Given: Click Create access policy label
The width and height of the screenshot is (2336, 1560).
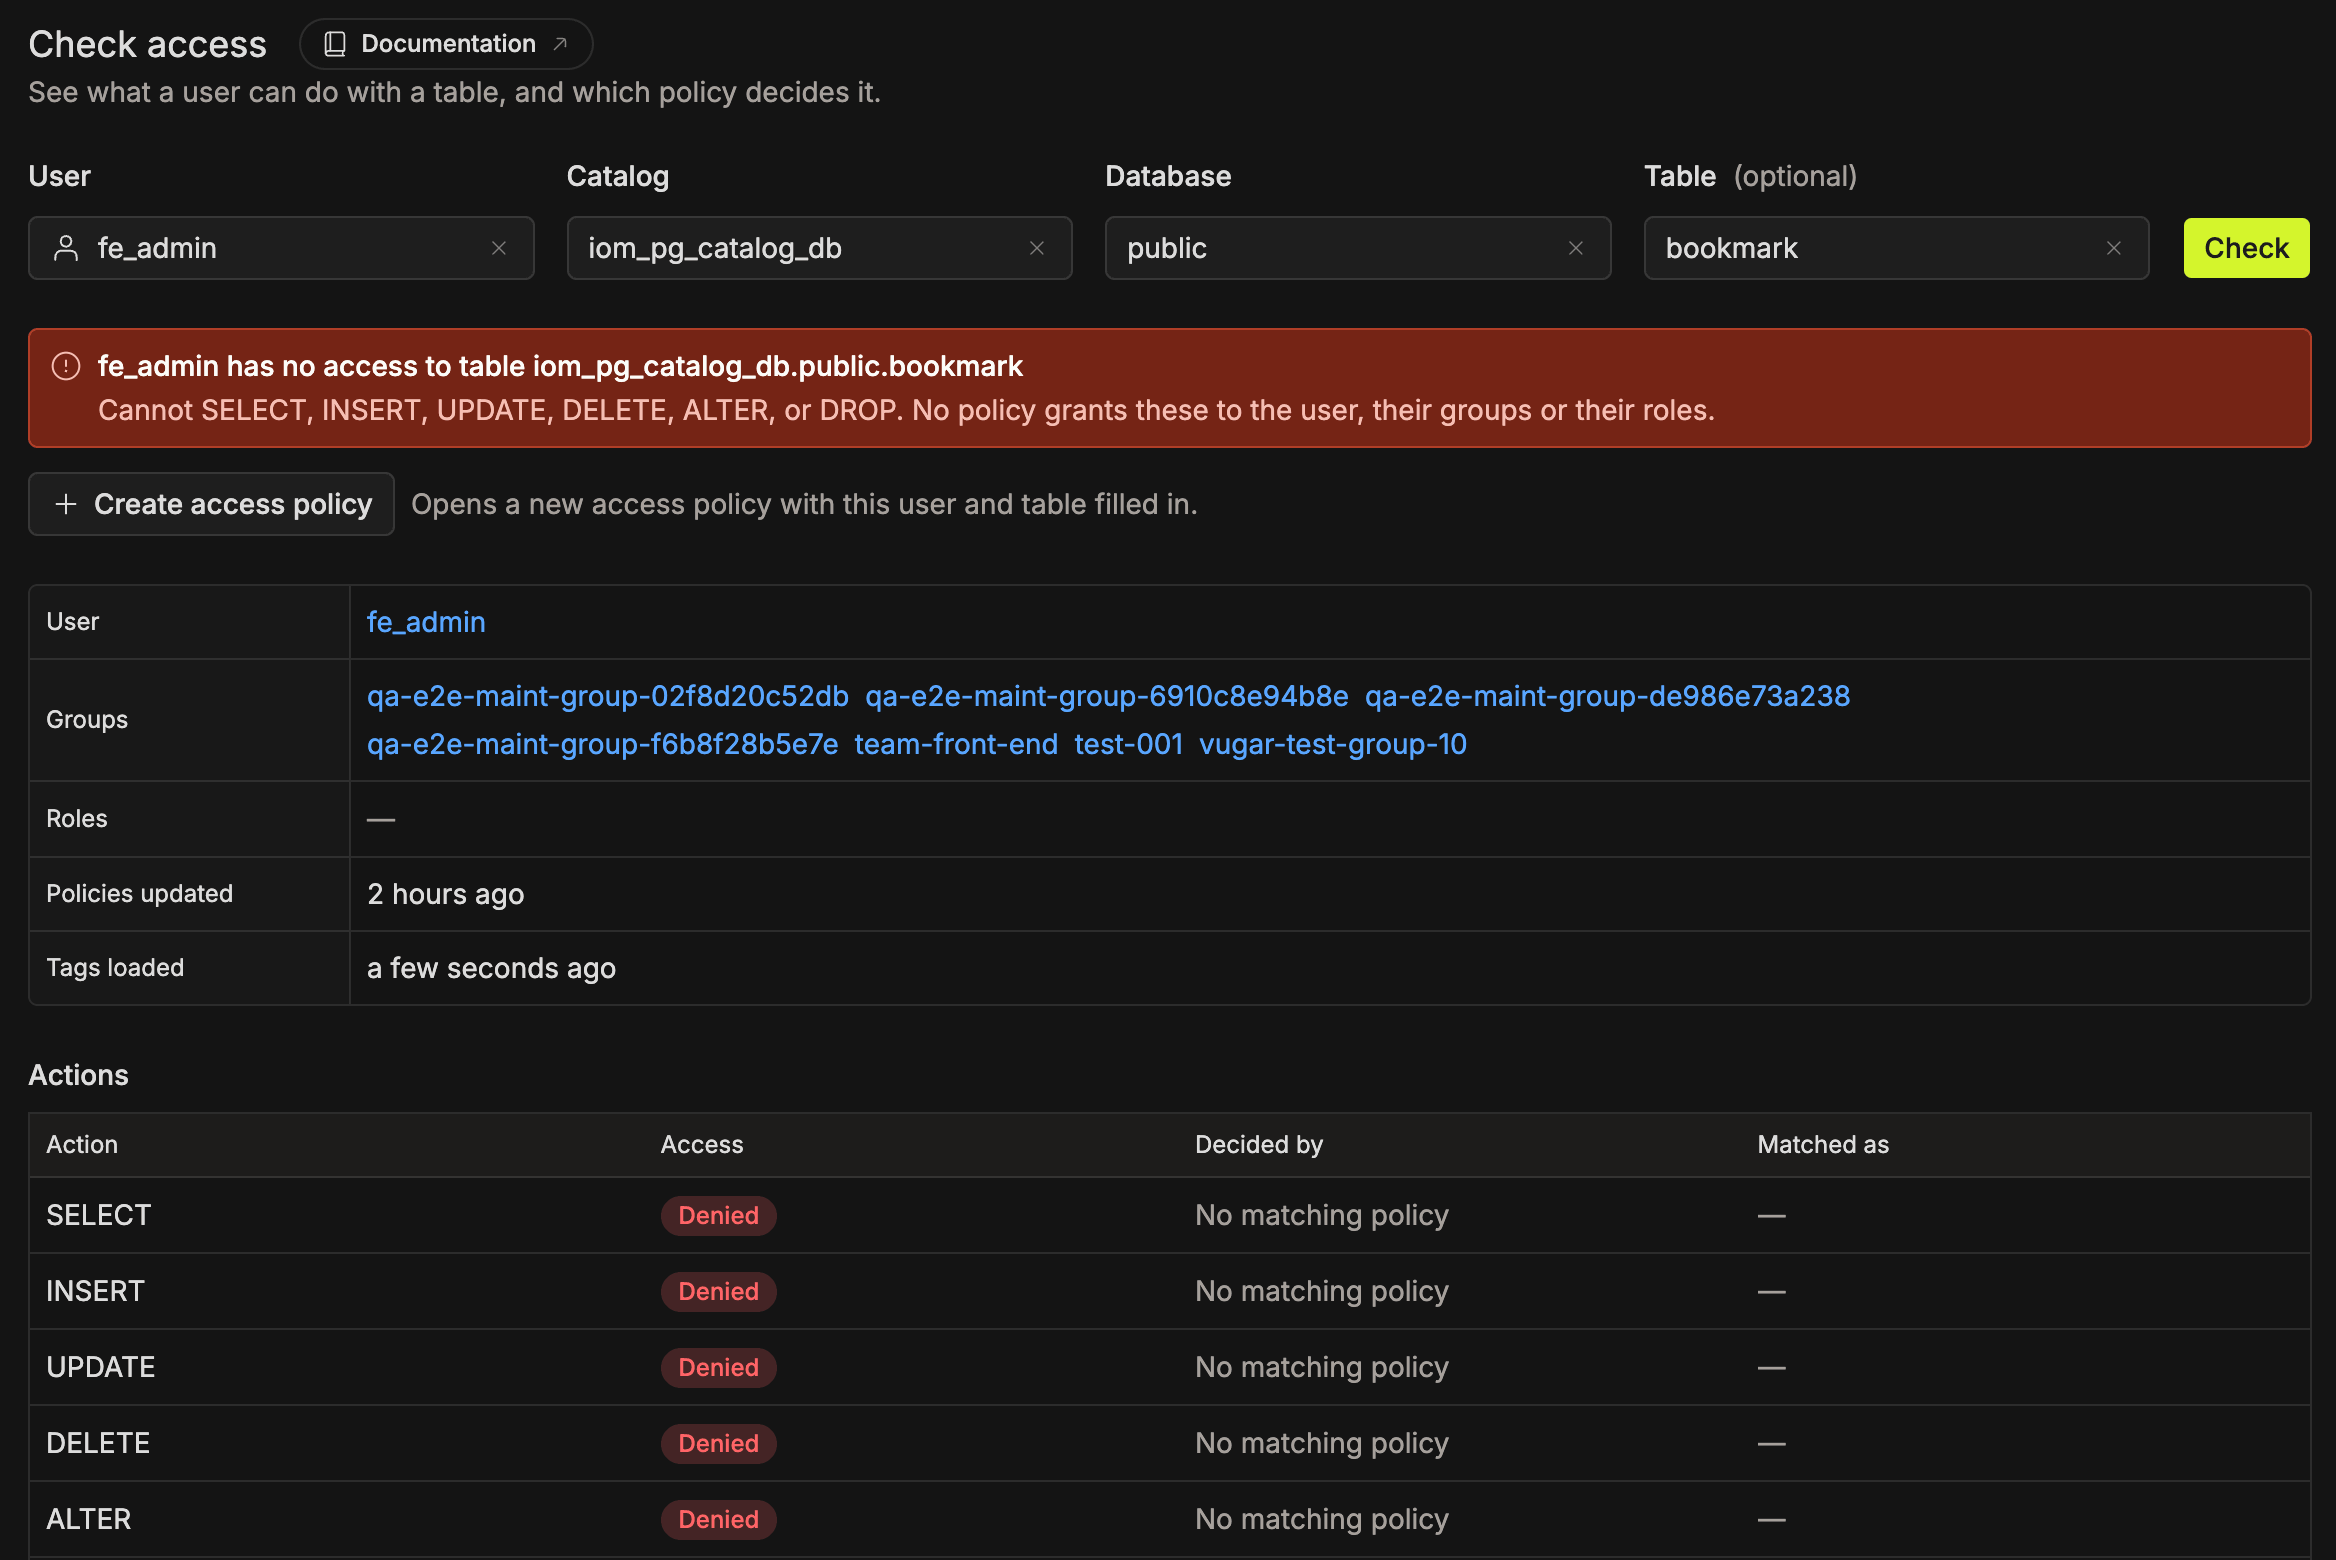Looking at the screenshot, I should pos(233,504).
